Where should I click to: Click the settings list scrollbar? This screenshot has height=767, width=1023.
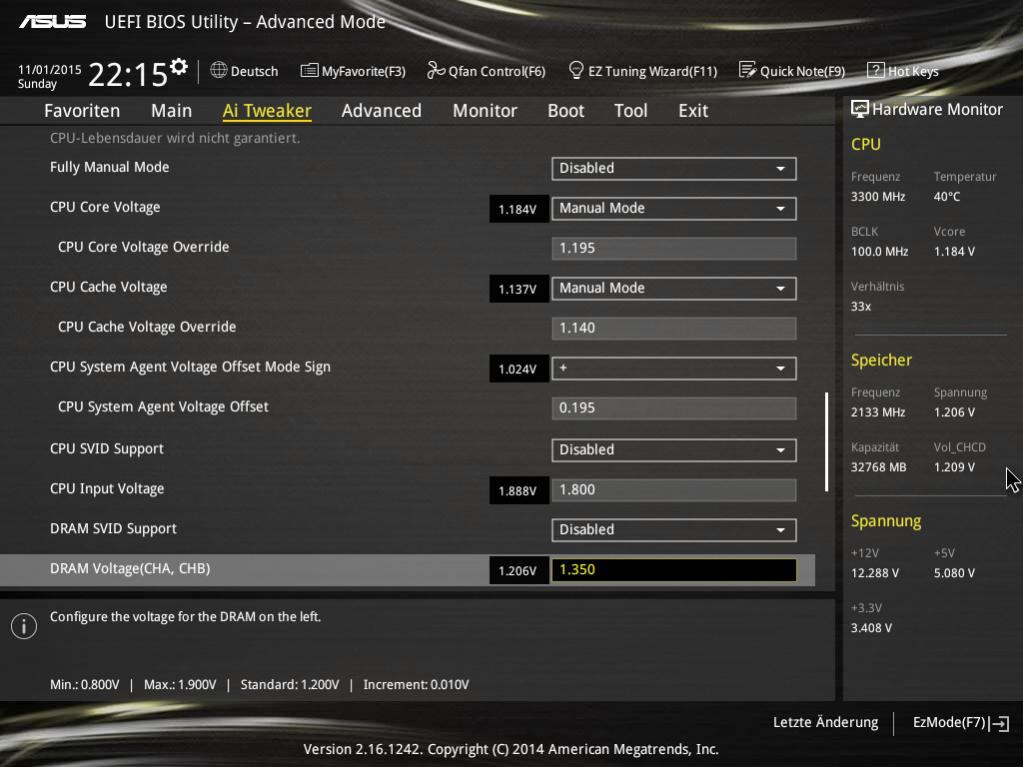[x=827, y=442]
